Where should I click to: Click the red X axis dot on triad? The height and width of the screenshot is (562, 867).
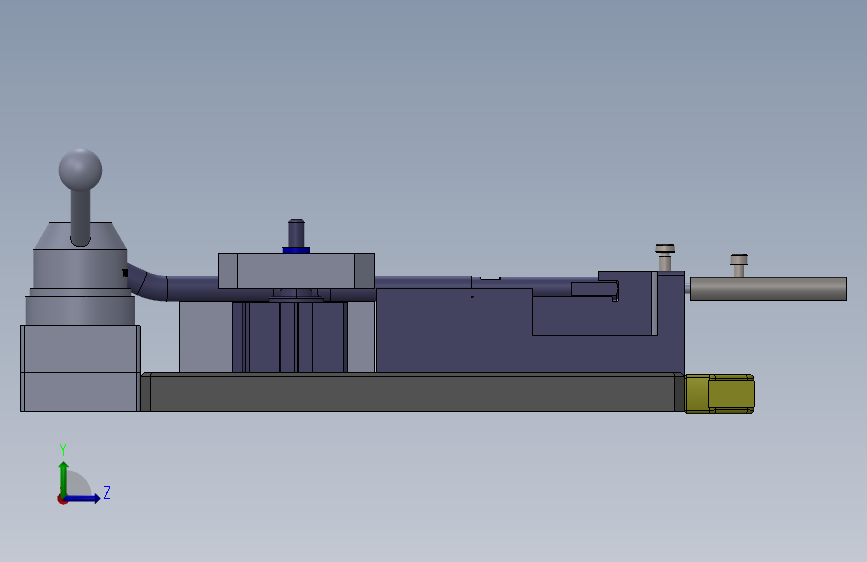click(61, 500)
